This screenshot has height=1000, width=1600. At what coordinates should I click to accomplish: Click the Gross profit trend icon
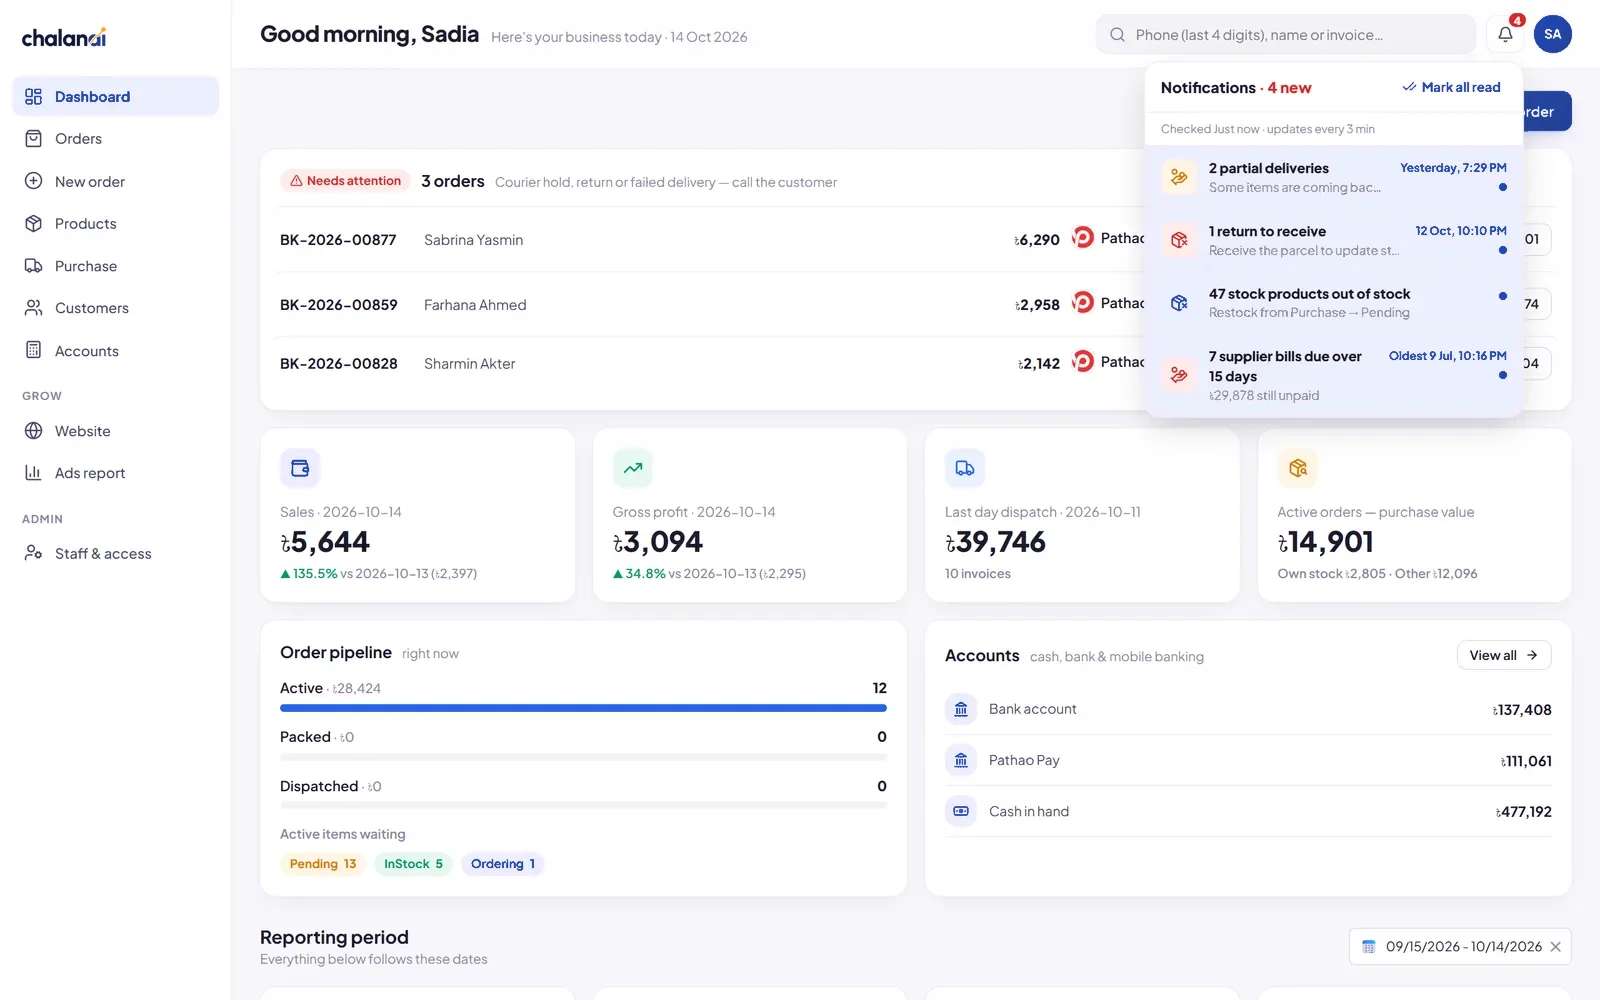click(x=633, y=468)
